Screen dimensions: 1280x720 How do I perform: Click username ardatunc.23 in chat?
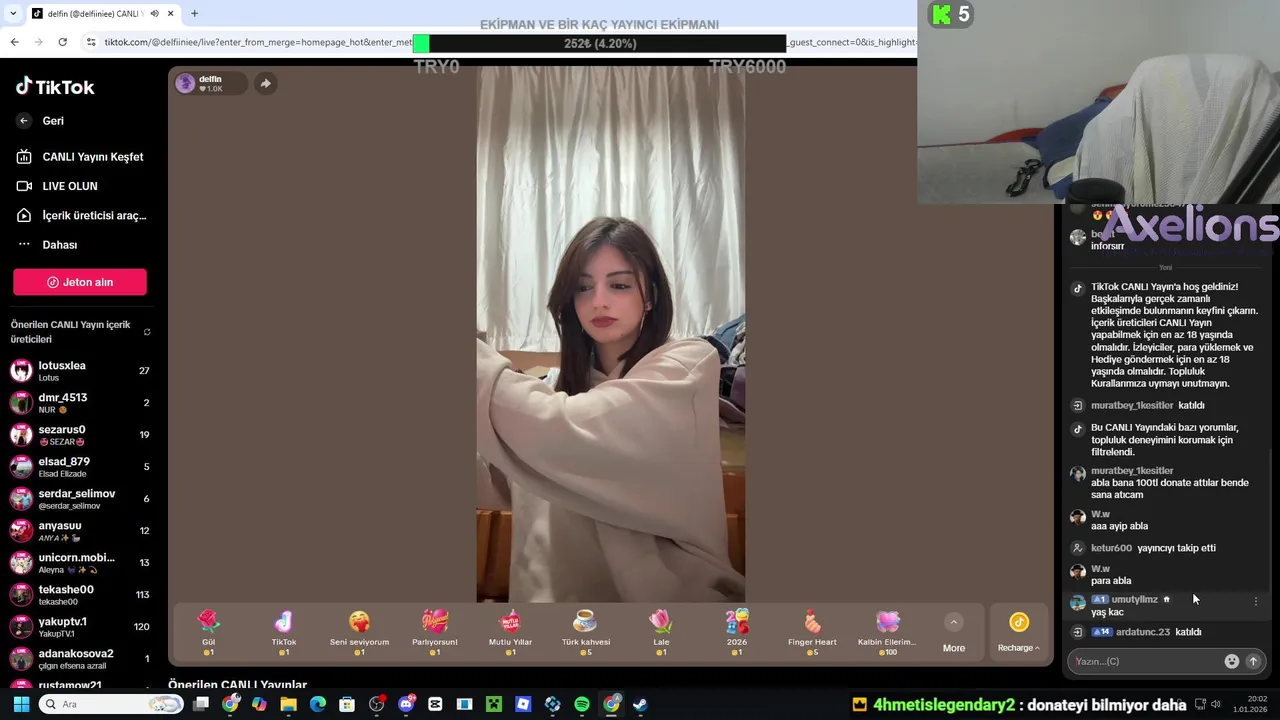tap(1143, 632)
